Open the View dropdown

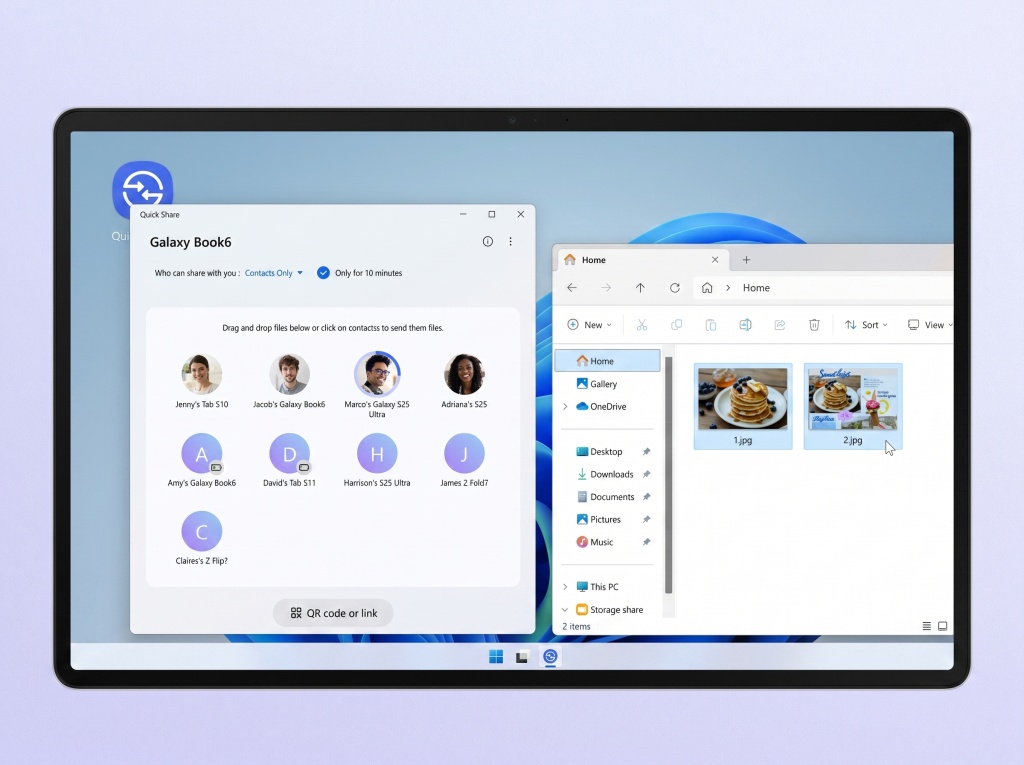[x=930, y=325]
